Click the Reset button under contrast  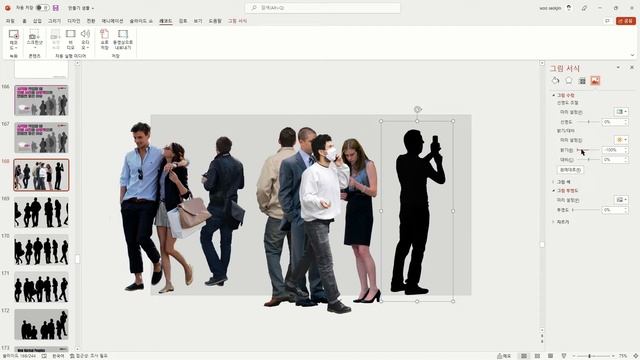(x=571, y=169)
